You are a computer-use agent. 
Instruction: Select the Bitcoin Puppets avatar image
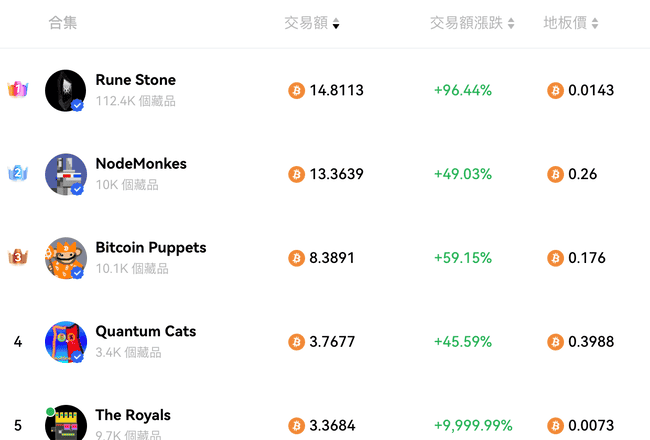[65, 258]
